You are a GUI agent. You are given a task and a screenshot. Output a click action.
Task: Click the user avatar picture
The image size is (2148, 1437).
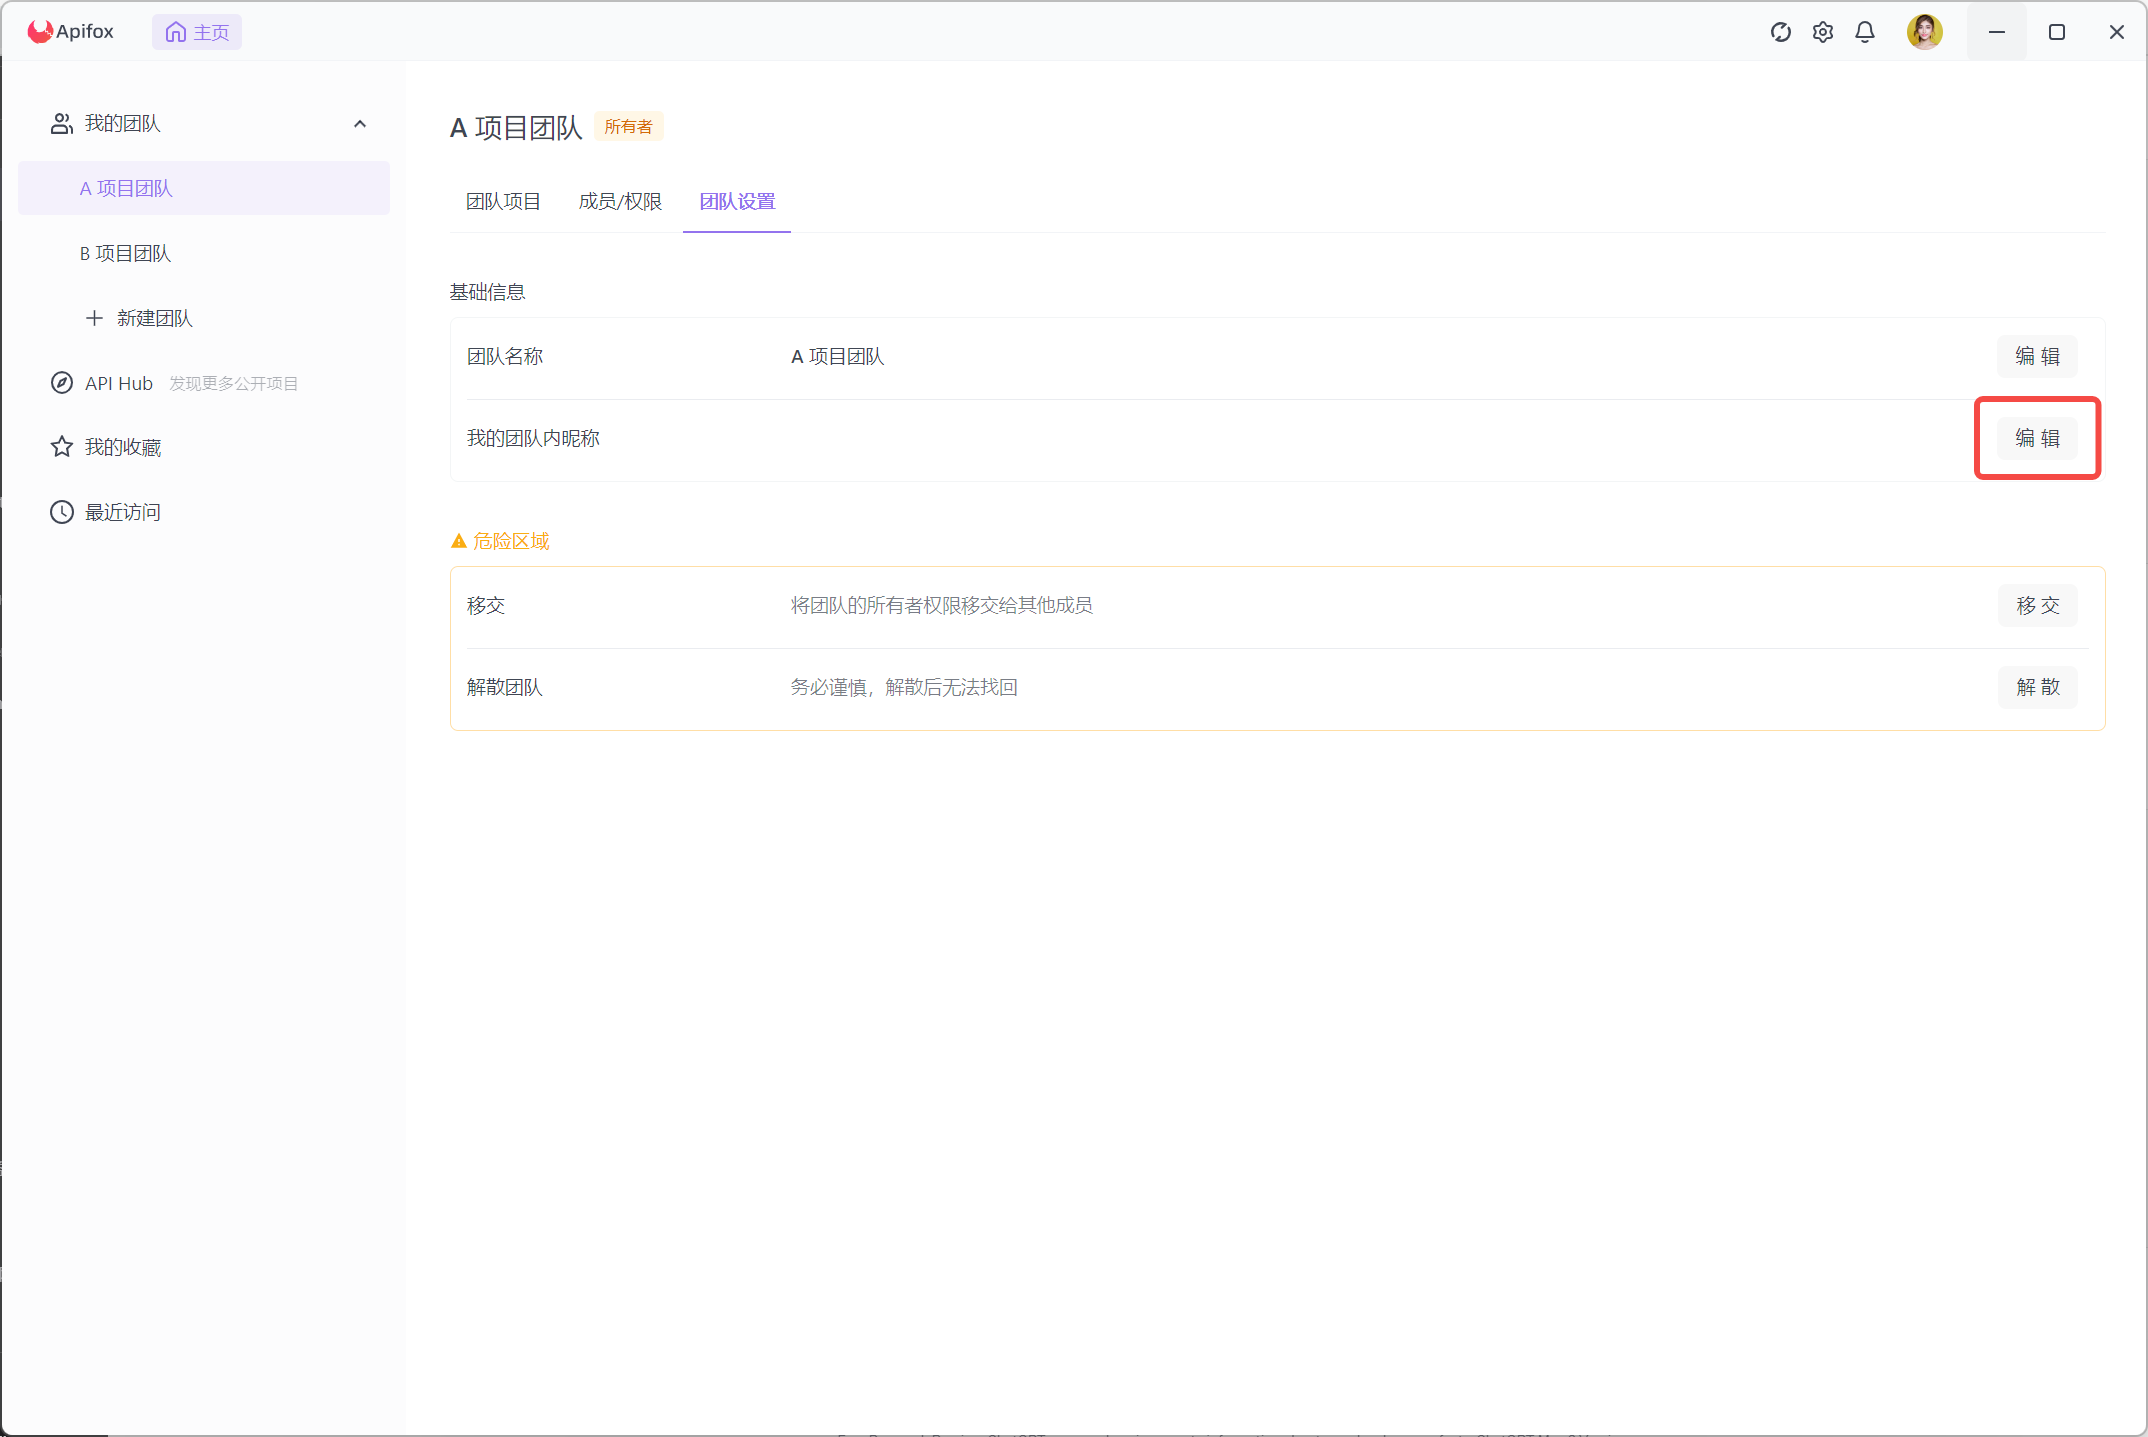[x=1923, y=32]
